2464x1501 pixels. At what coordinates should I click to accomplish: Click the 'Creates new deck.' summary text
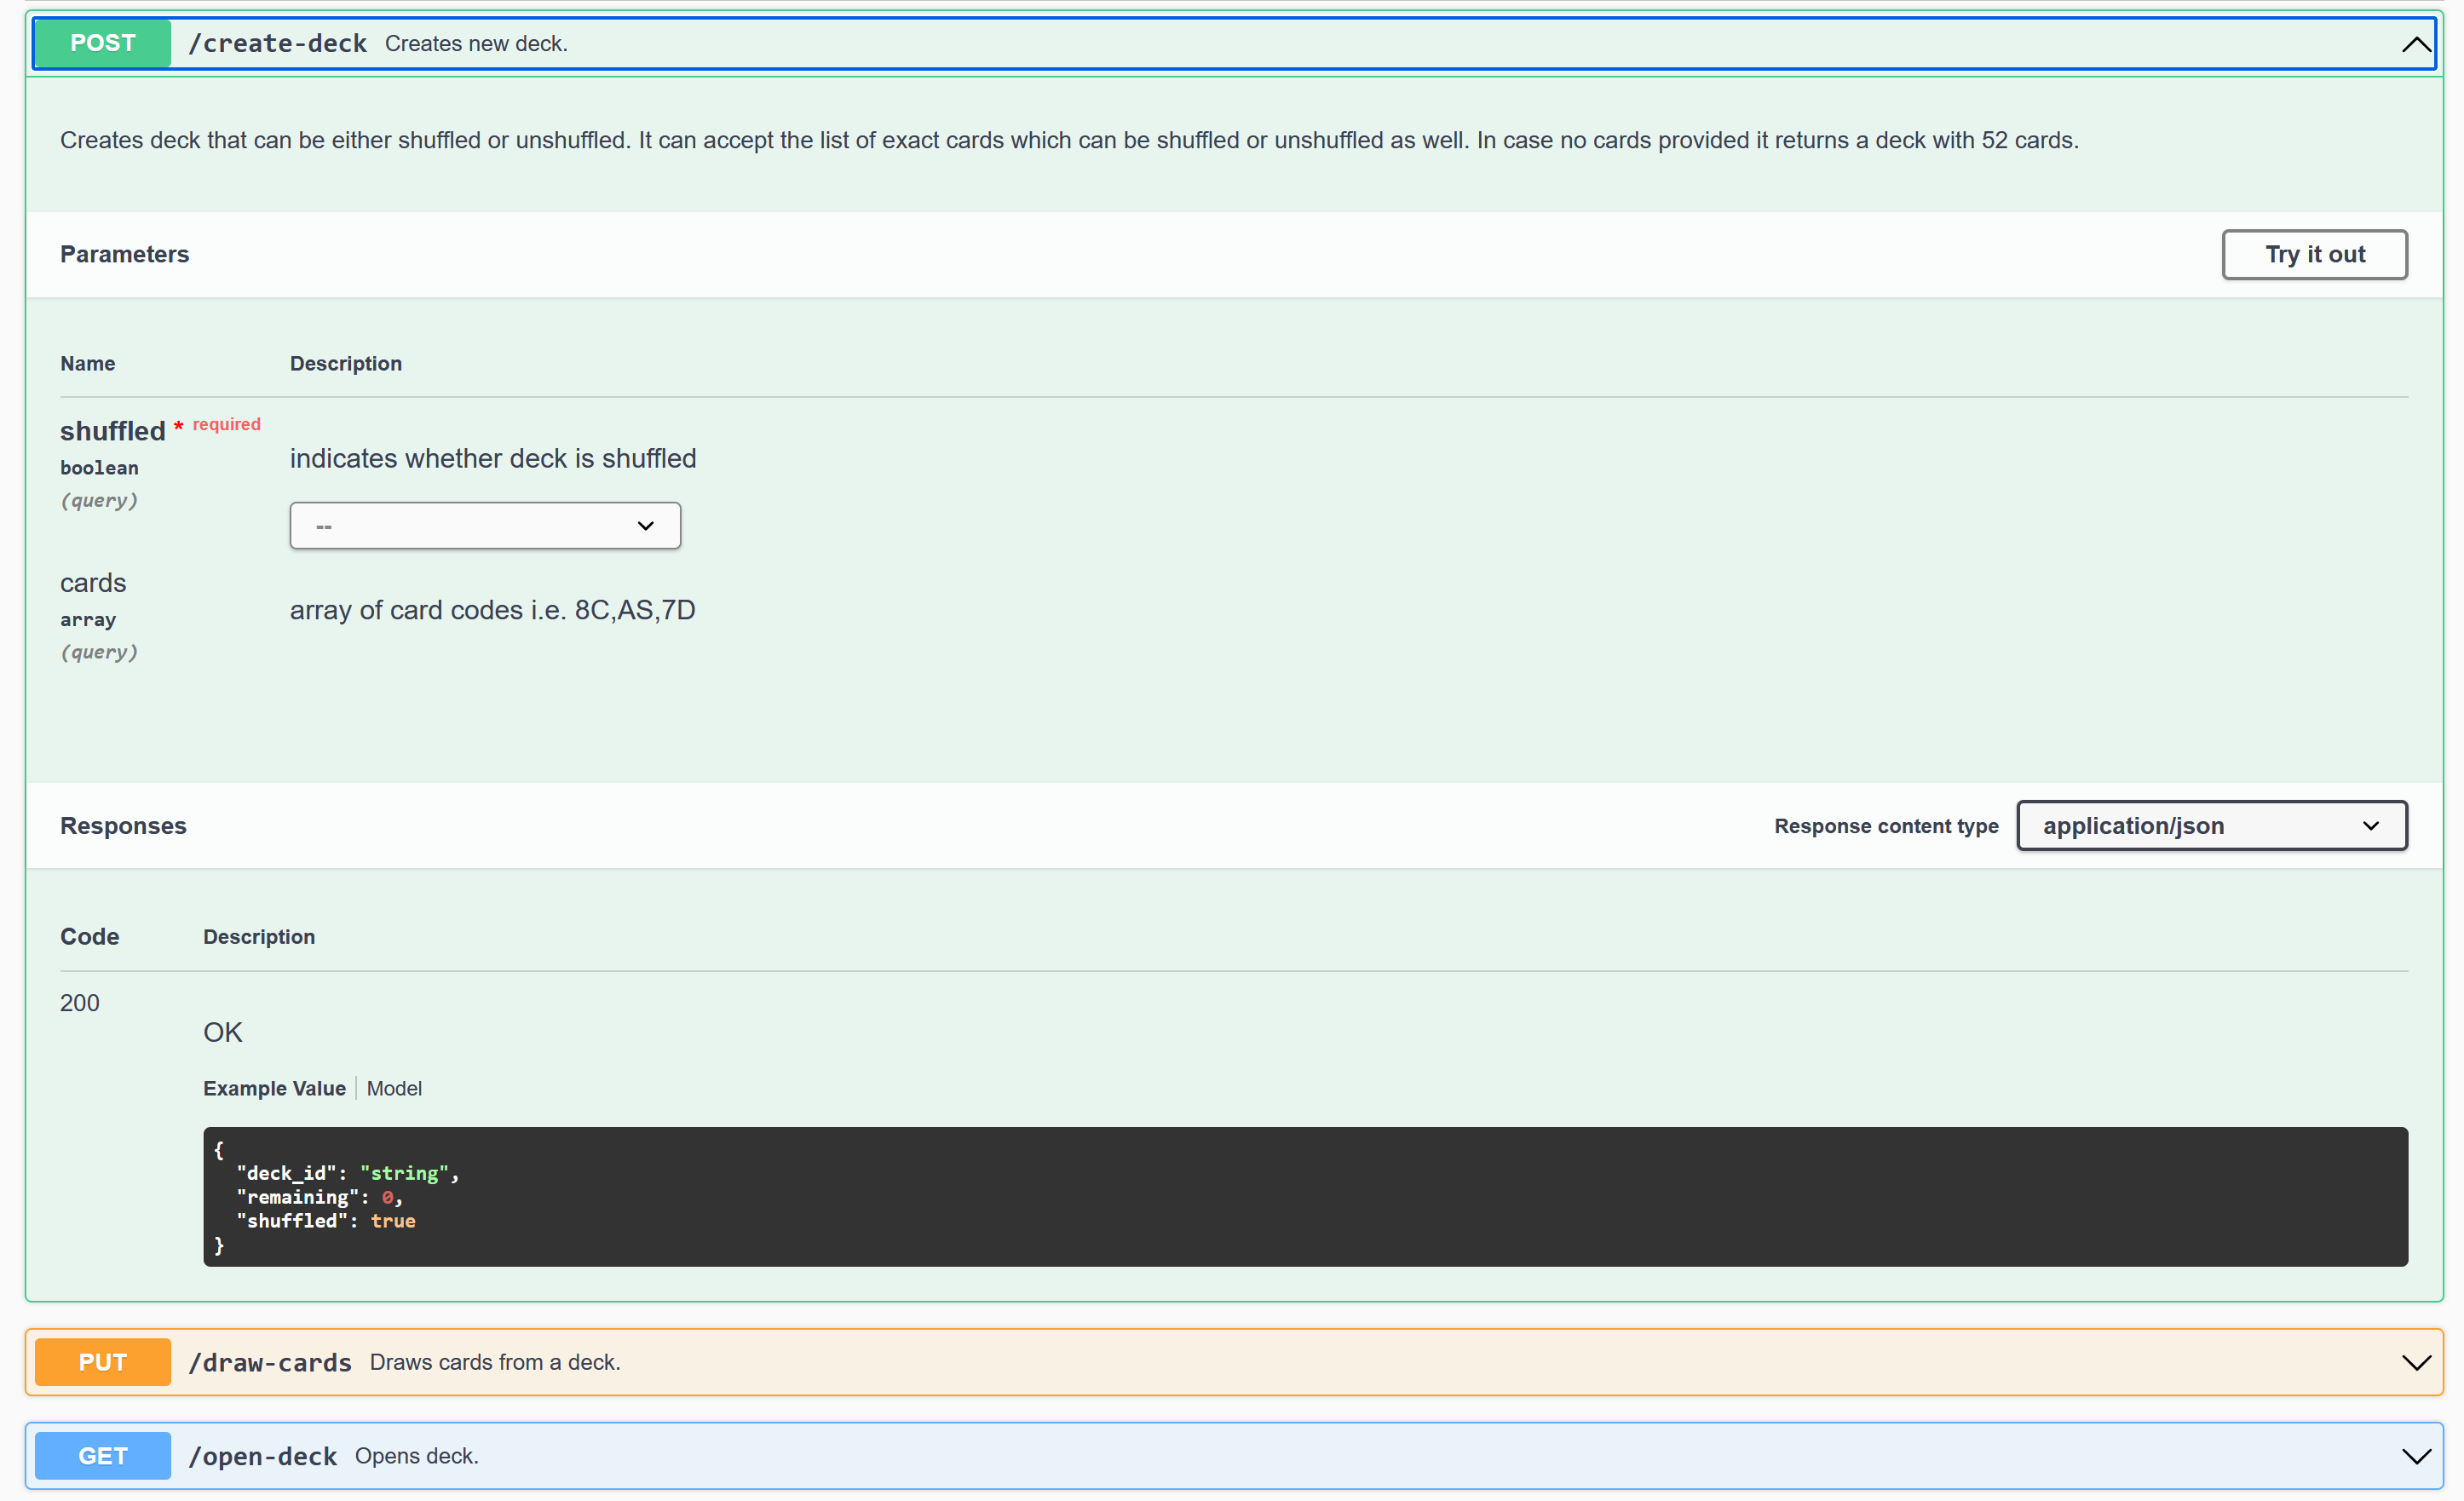click(476, 44)
